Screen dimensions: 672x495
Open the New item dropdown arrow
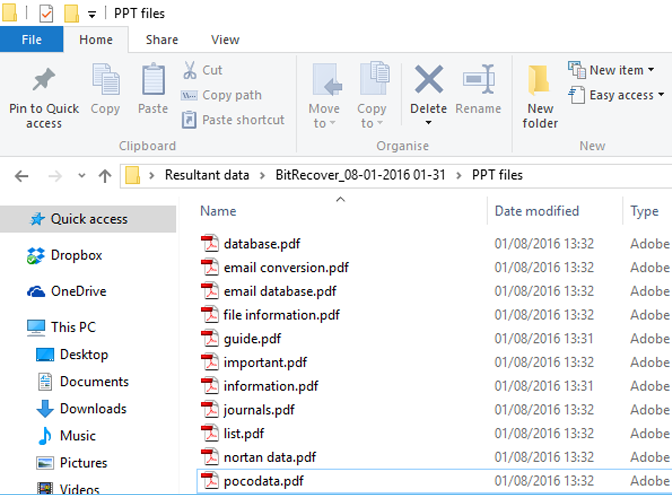pyautogui.click(x=651, y=70)
